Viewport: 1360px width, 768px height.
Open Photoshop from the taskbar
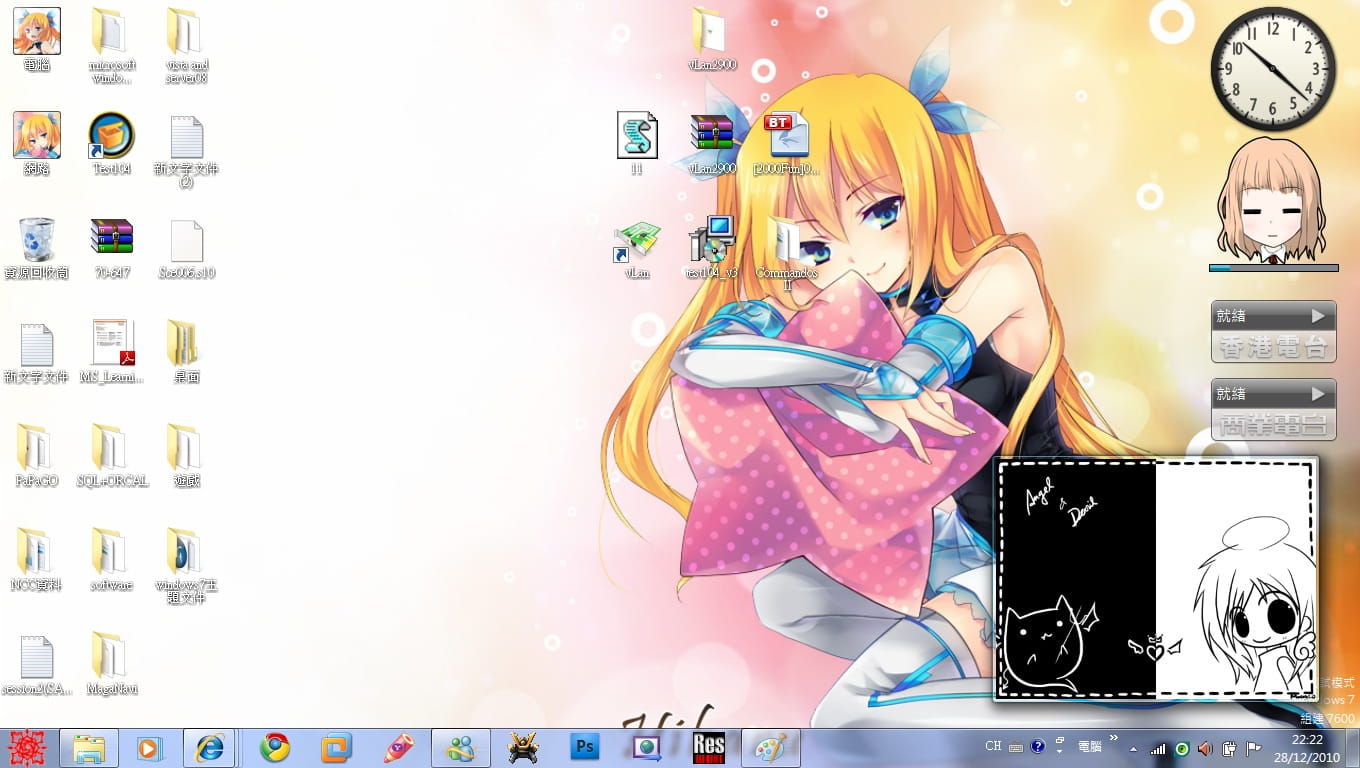(584, 748)
